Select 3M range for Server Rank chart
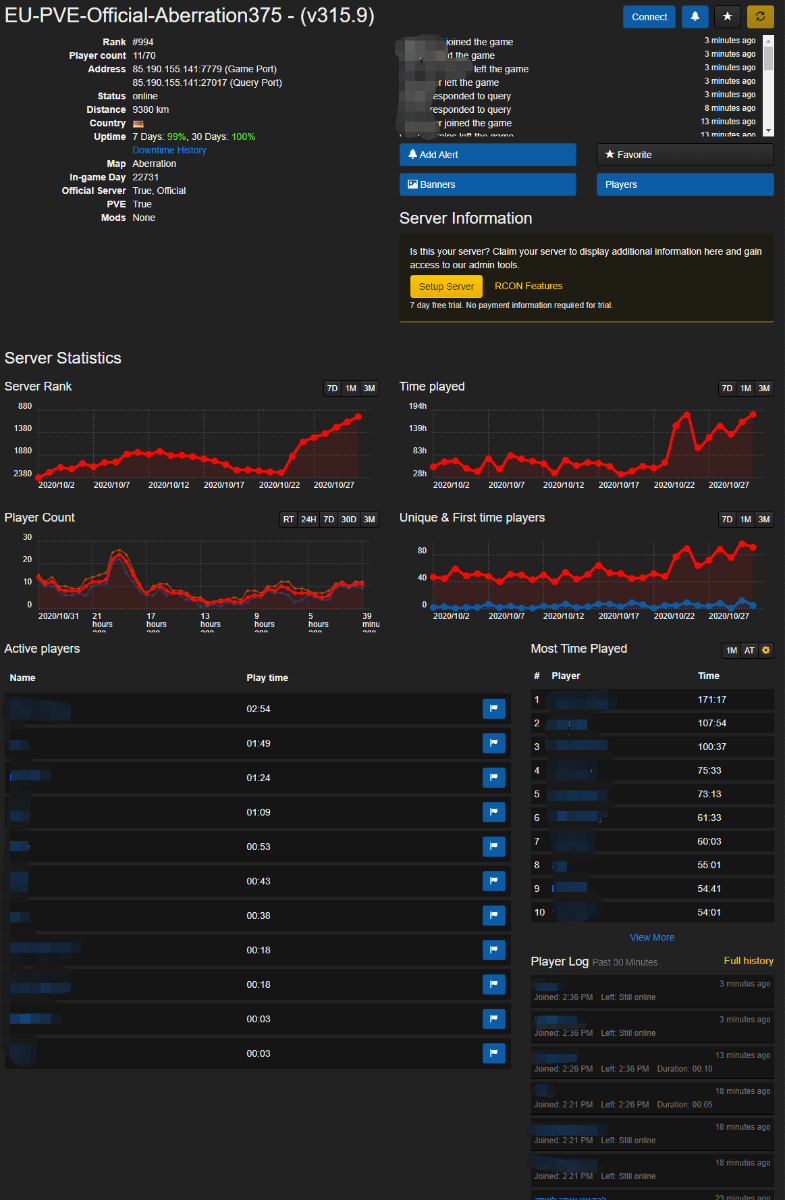Viewport: 785px width, 1200px height. point(369,388)
